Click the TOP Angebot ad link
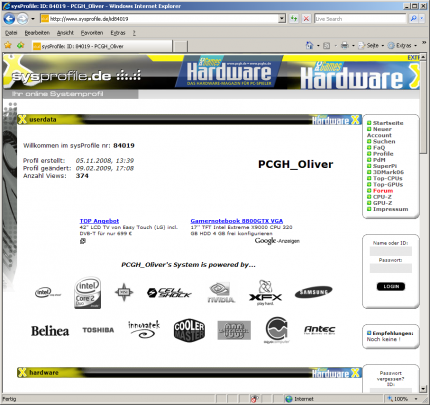The height and width of the screenshot is (405, 430). click(x=99, y=221)
